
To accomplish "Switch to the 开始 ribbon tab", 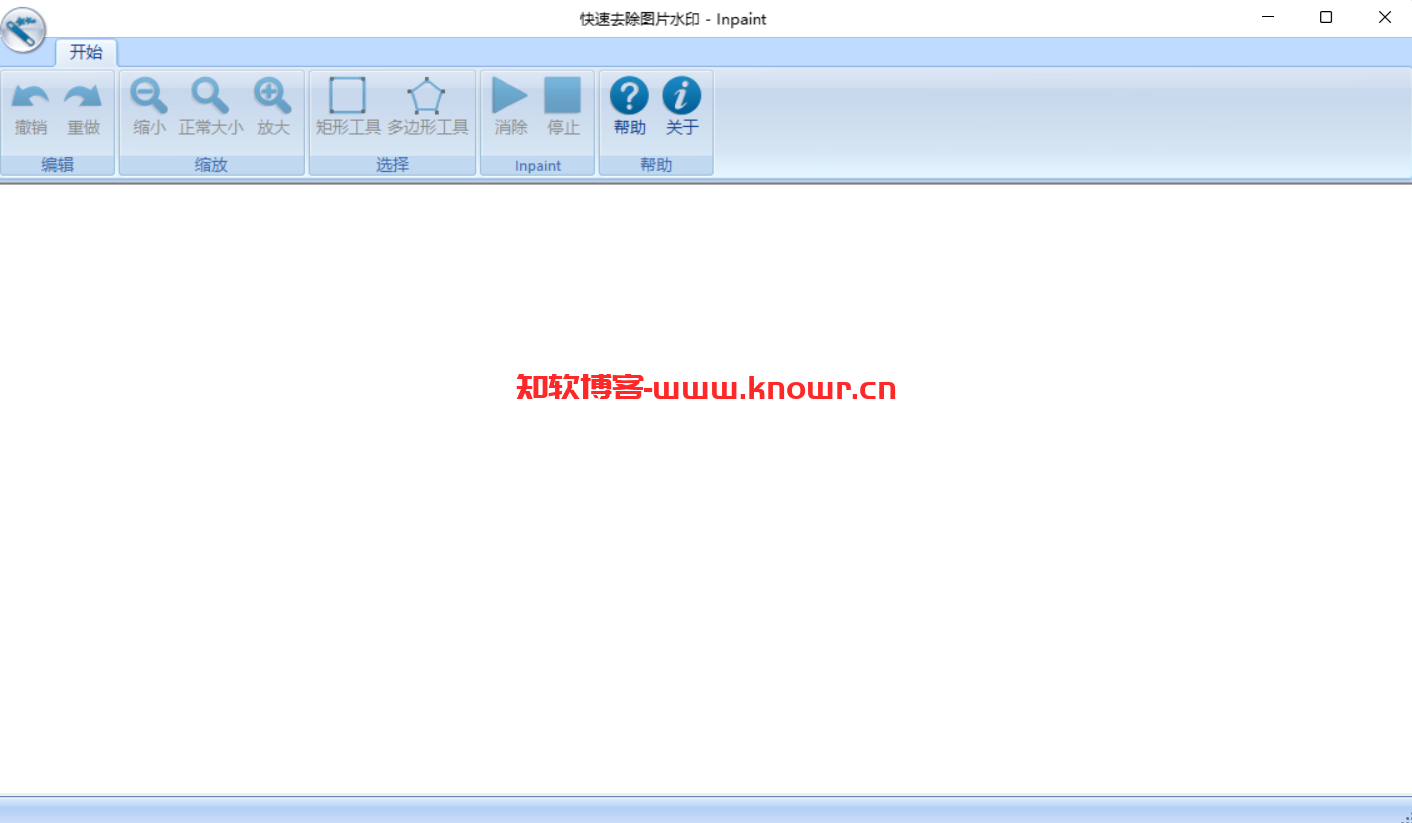I will [86, 53].
